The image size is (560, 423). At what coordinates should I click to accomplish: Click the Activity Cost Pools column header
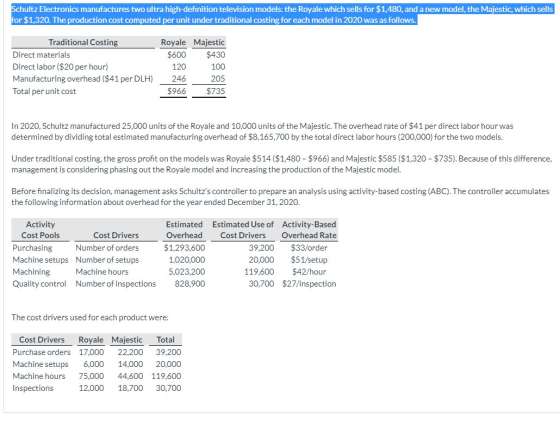[x=40, y=230]
